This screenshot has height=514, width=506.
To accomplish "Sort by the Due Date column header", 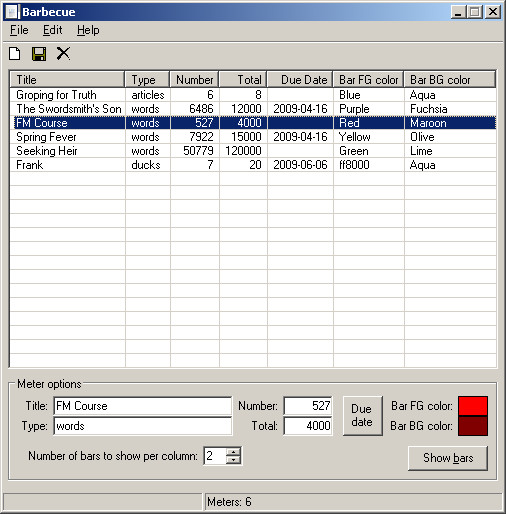I will [x=300, y=80].
